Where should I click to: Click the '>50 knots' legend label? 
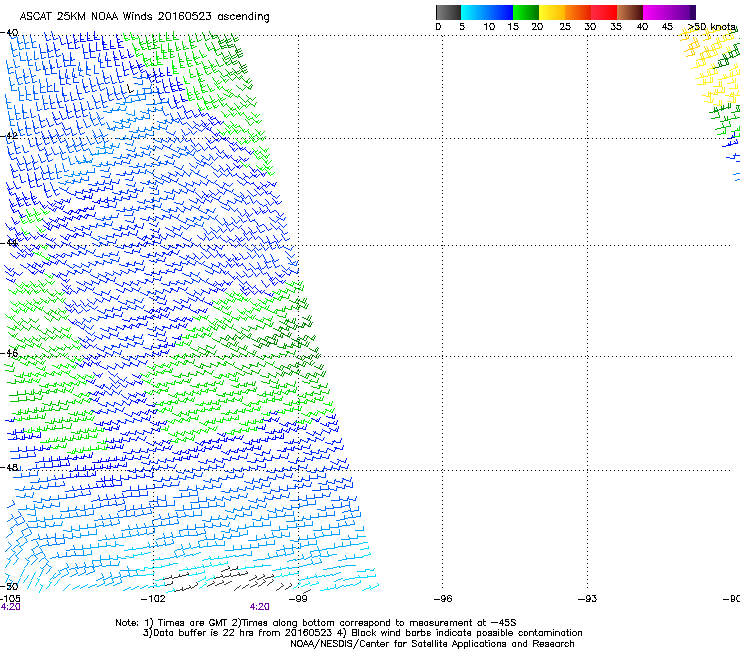point(712,26)
